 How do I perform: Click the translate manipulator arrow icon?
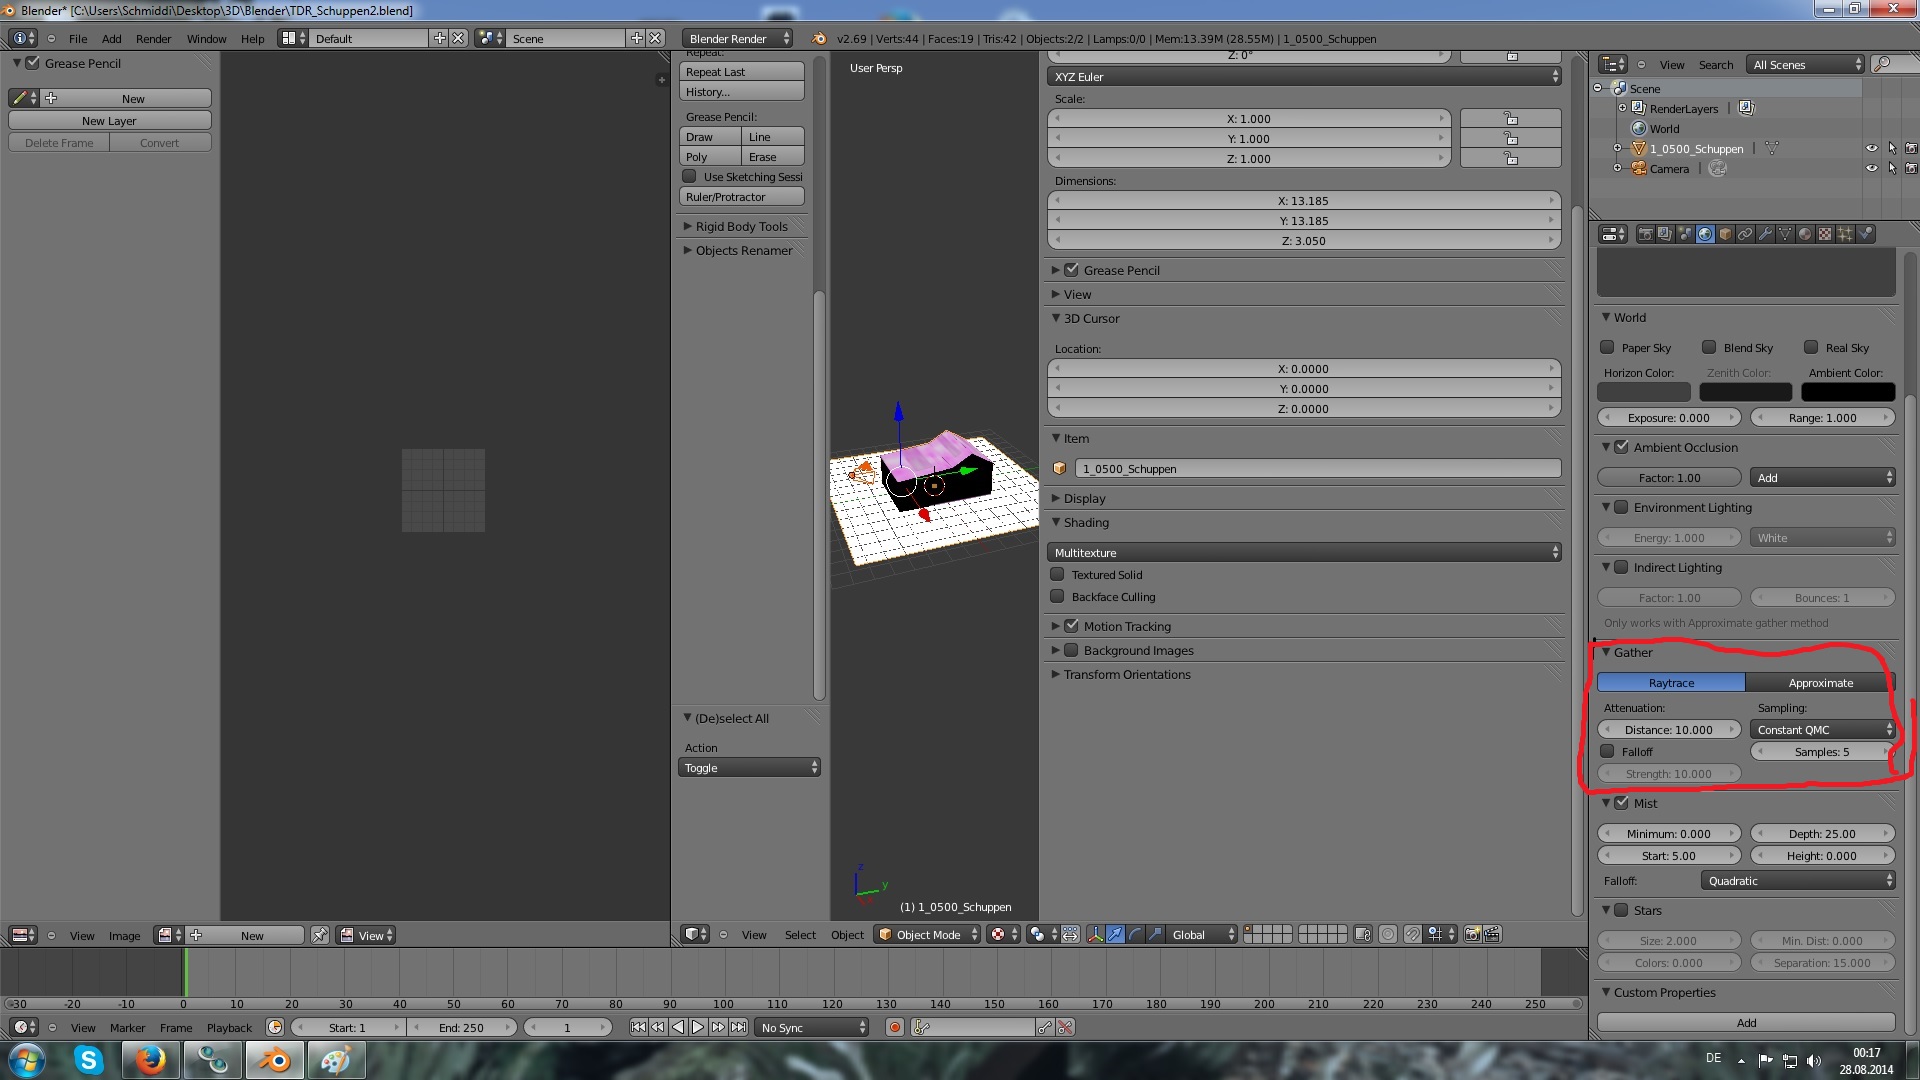pyautogui.click(x=1115, y=934)
